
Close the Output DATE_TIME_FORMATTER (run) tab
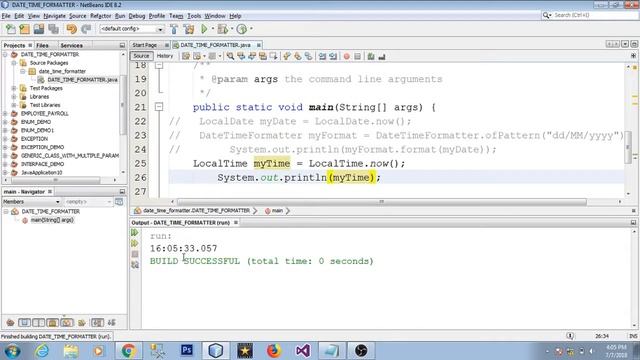click(236, 222)
